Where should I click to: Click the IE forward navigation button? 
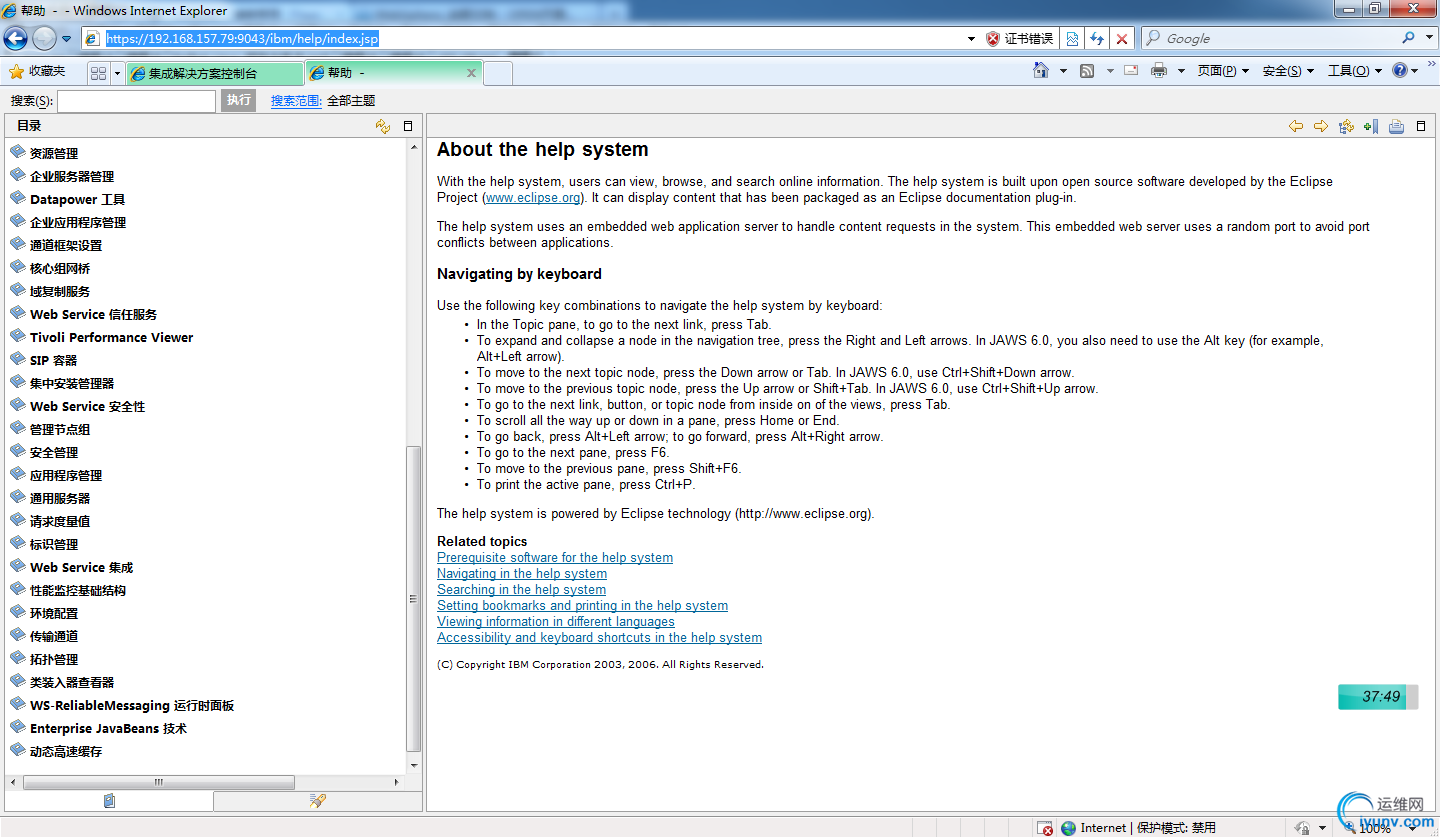pyautogui.click(x=44, y=38)
